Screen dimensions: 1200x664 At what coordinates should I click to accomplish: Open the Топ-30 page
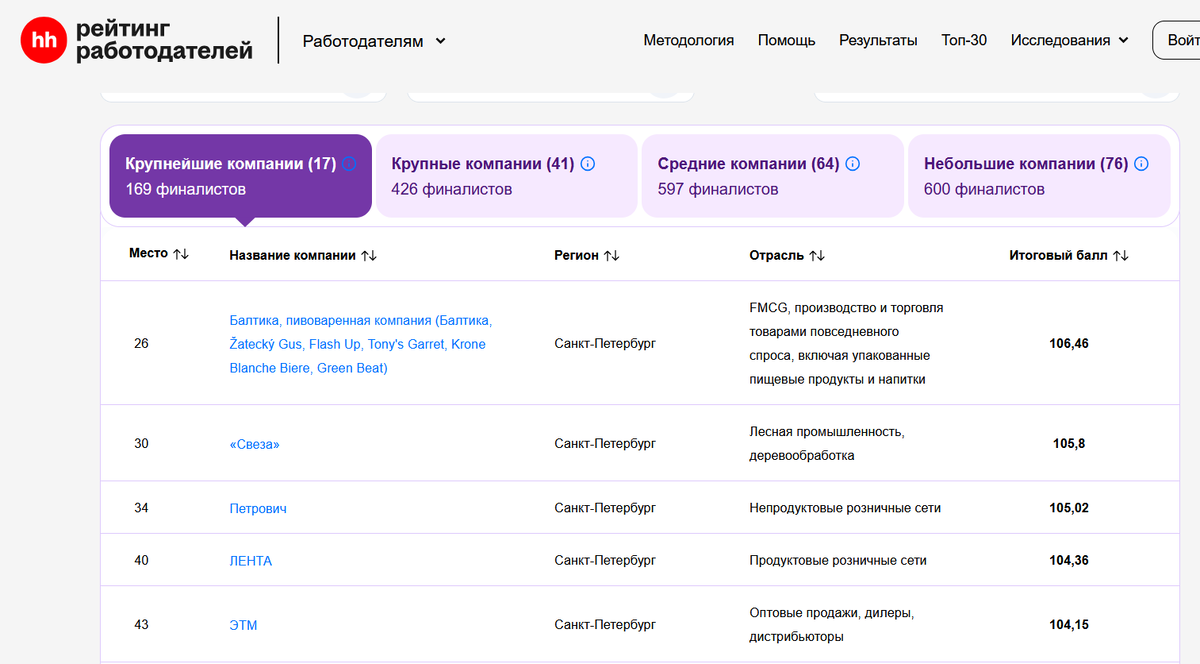coord(963,41)
